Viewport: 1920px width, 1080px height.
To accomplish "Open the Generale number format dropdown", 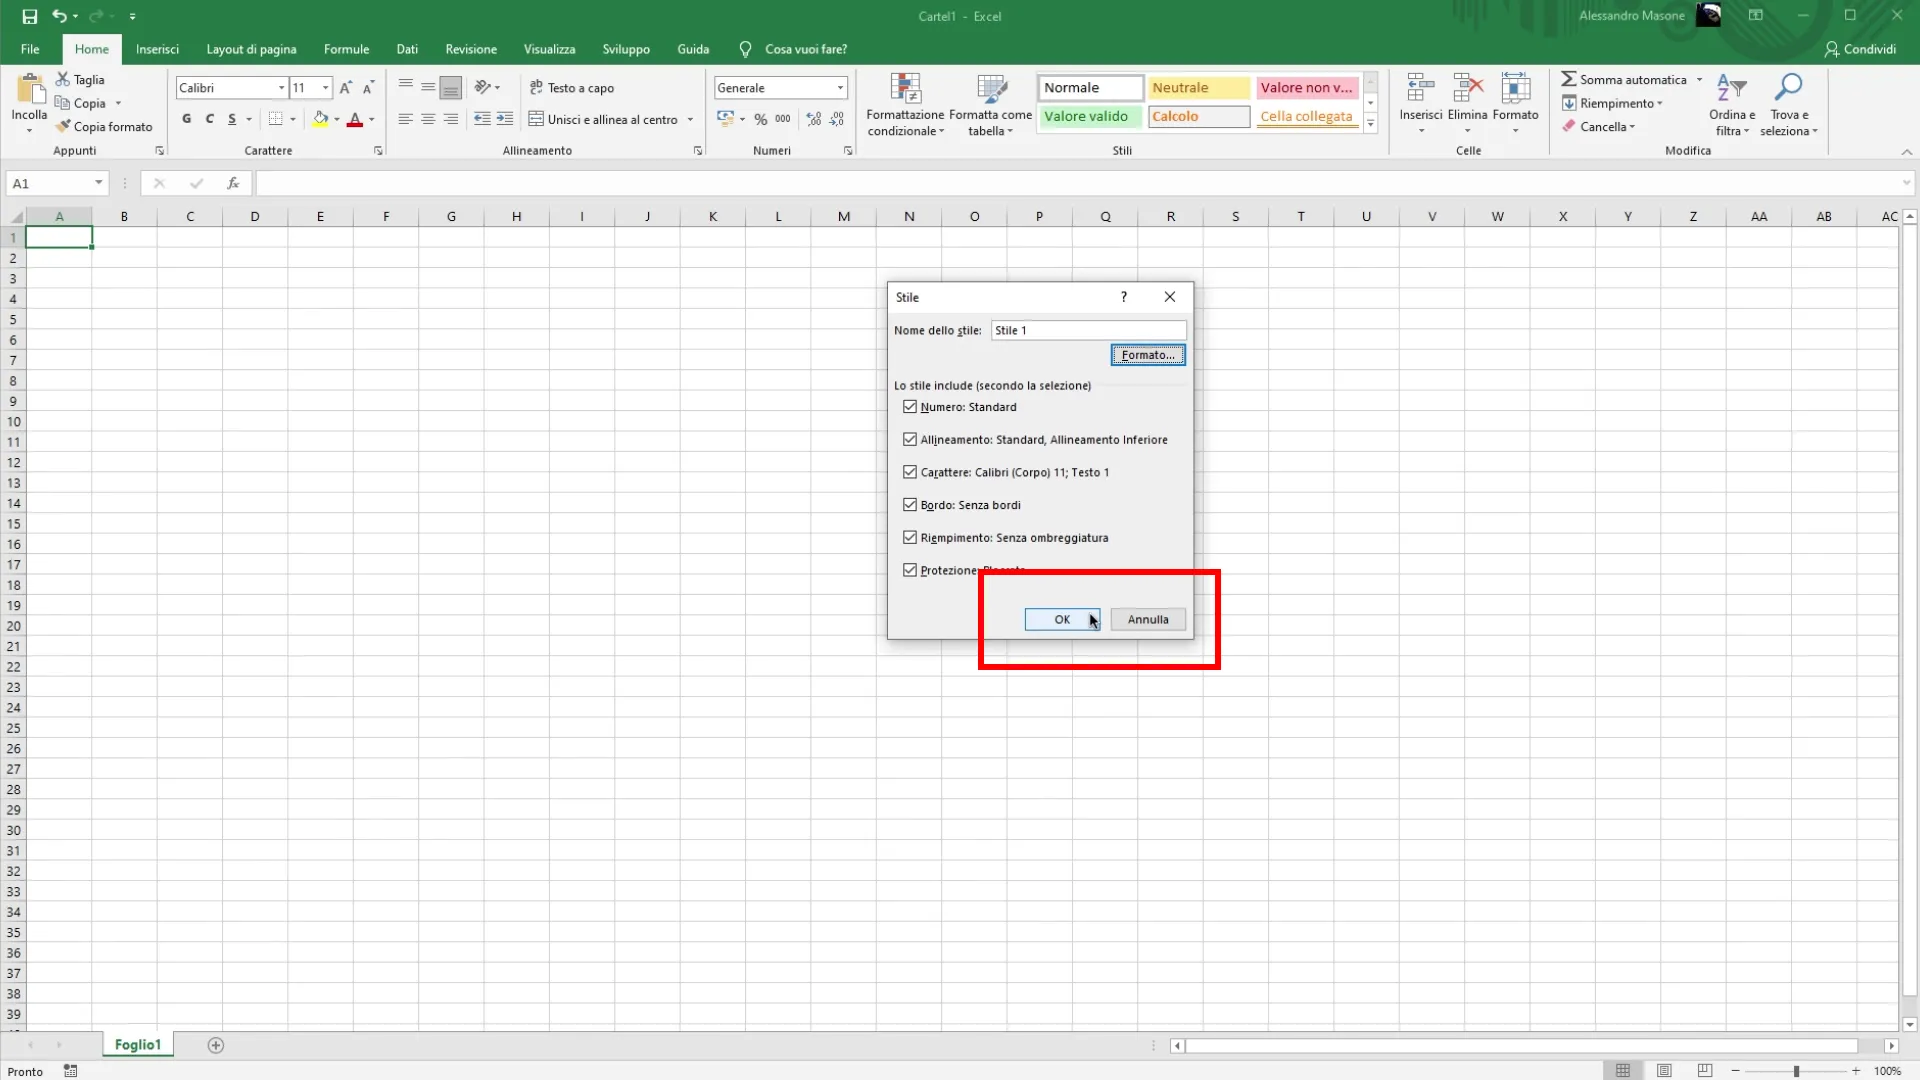I will (x=840, y=88).
